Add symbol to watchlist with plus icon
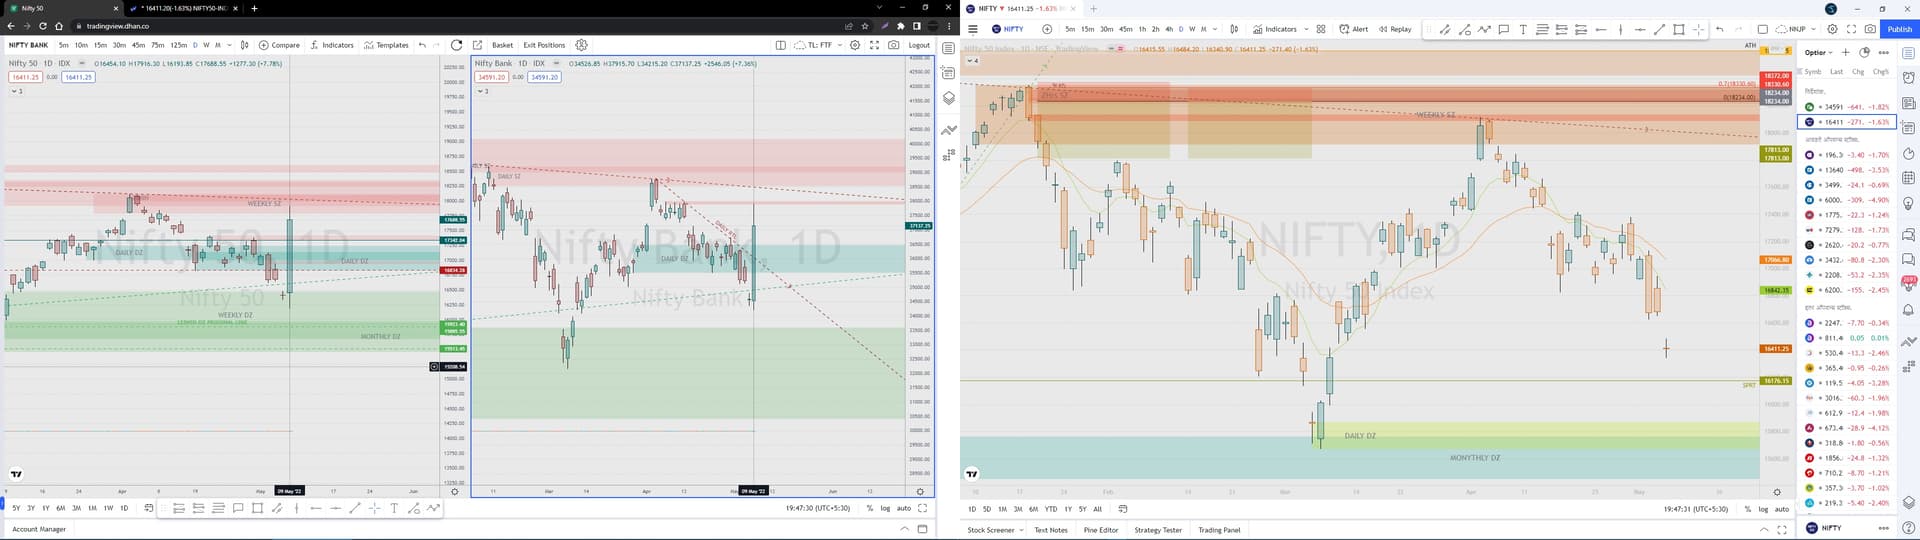1920x540 pixels. (x=1845, y=52)
